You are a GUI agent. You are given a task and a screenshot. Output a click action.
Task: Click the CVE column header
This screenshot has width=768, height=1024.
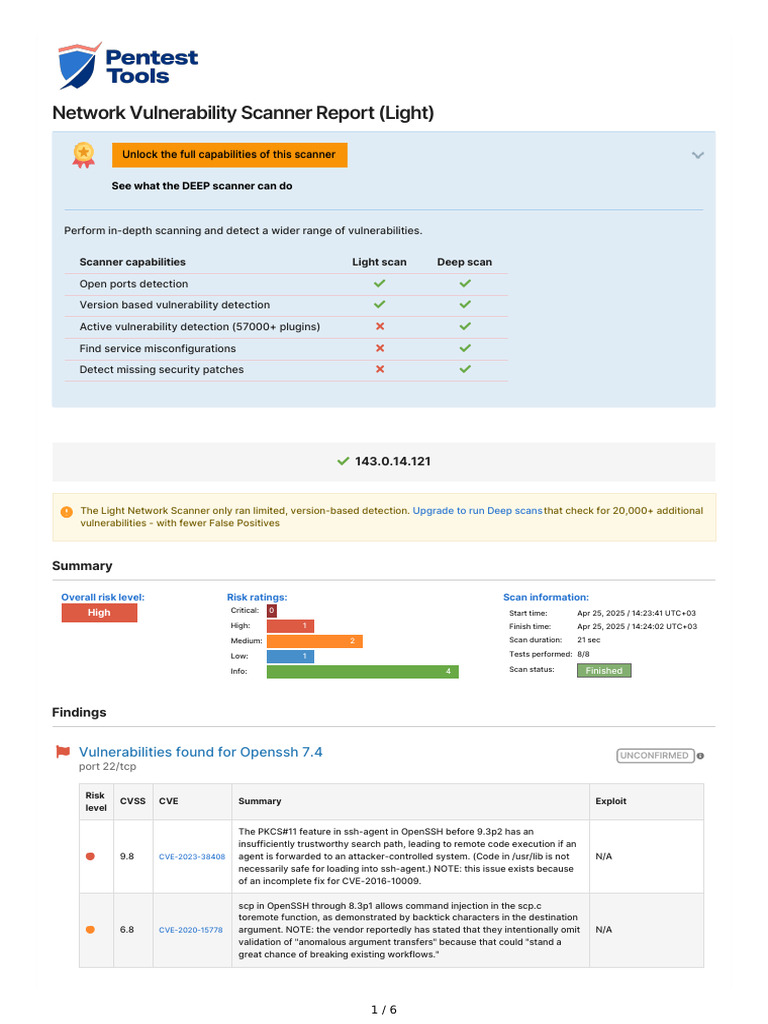pyautogui.click(x=168, y=801)
